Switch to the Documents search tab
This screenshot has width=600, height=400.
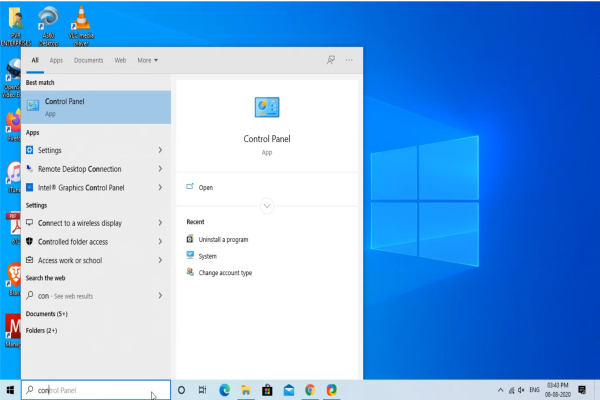click(x=88, y=60)
